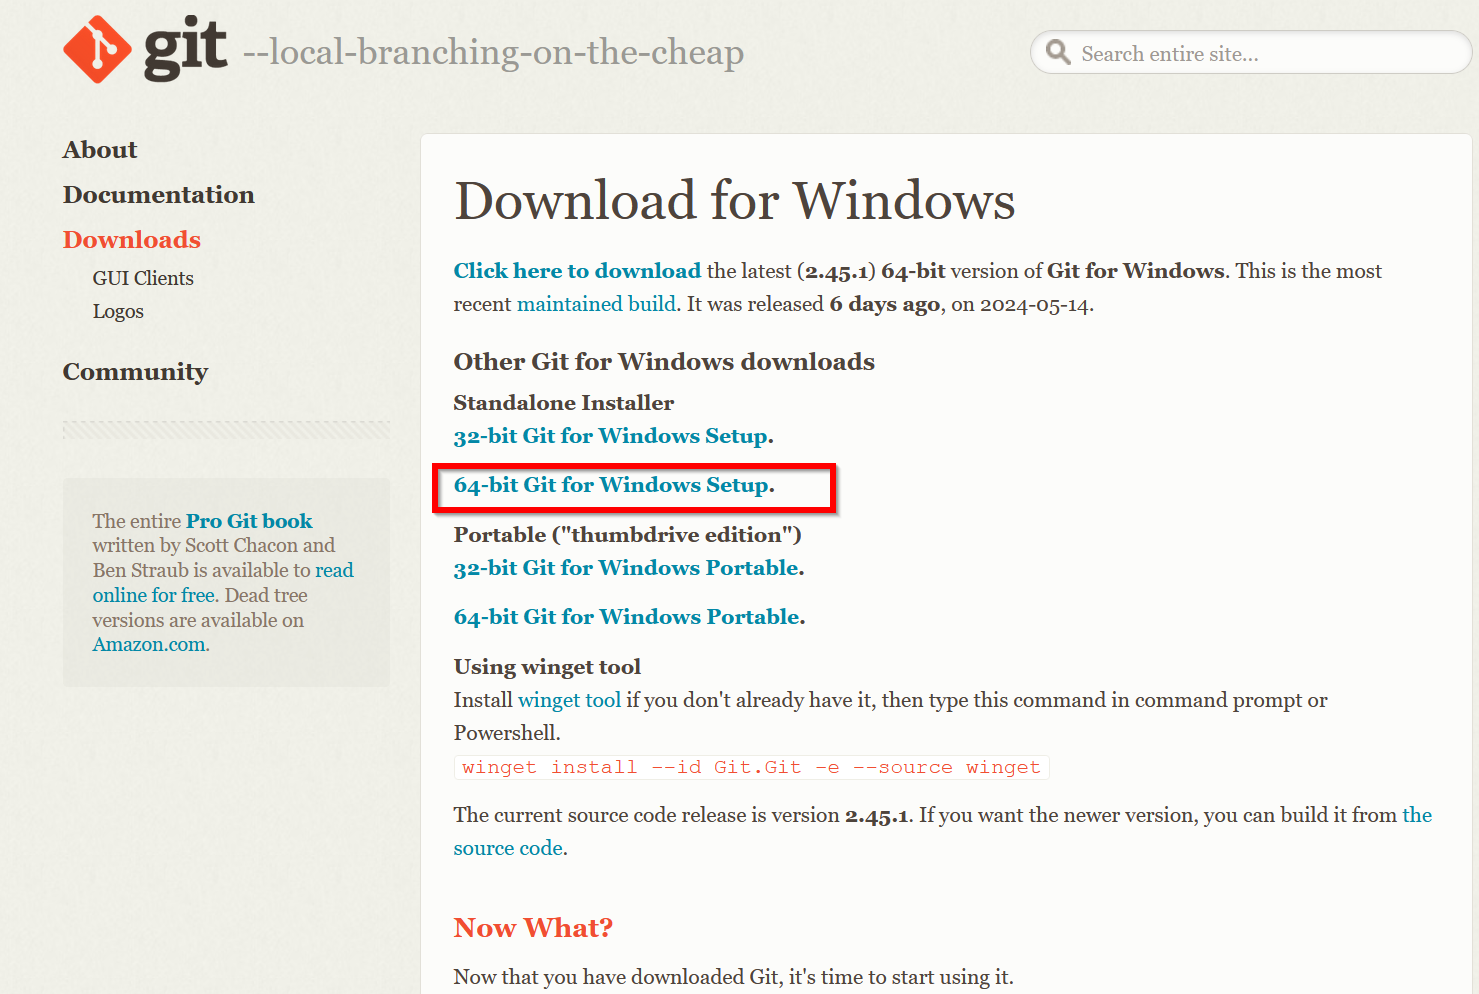Viewport: 1479px width, 994px height.
Task: Download 32-bit Git for Windows Portable
Action: [628, 568]
